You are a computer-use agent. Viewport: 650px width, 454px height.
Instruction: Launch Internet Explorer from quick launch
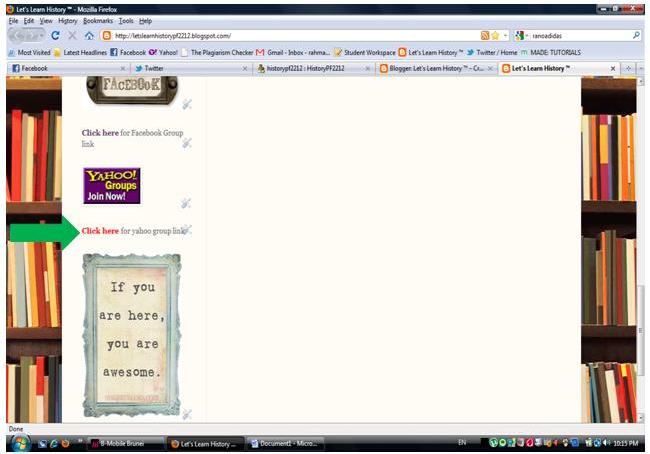point(53,444)
